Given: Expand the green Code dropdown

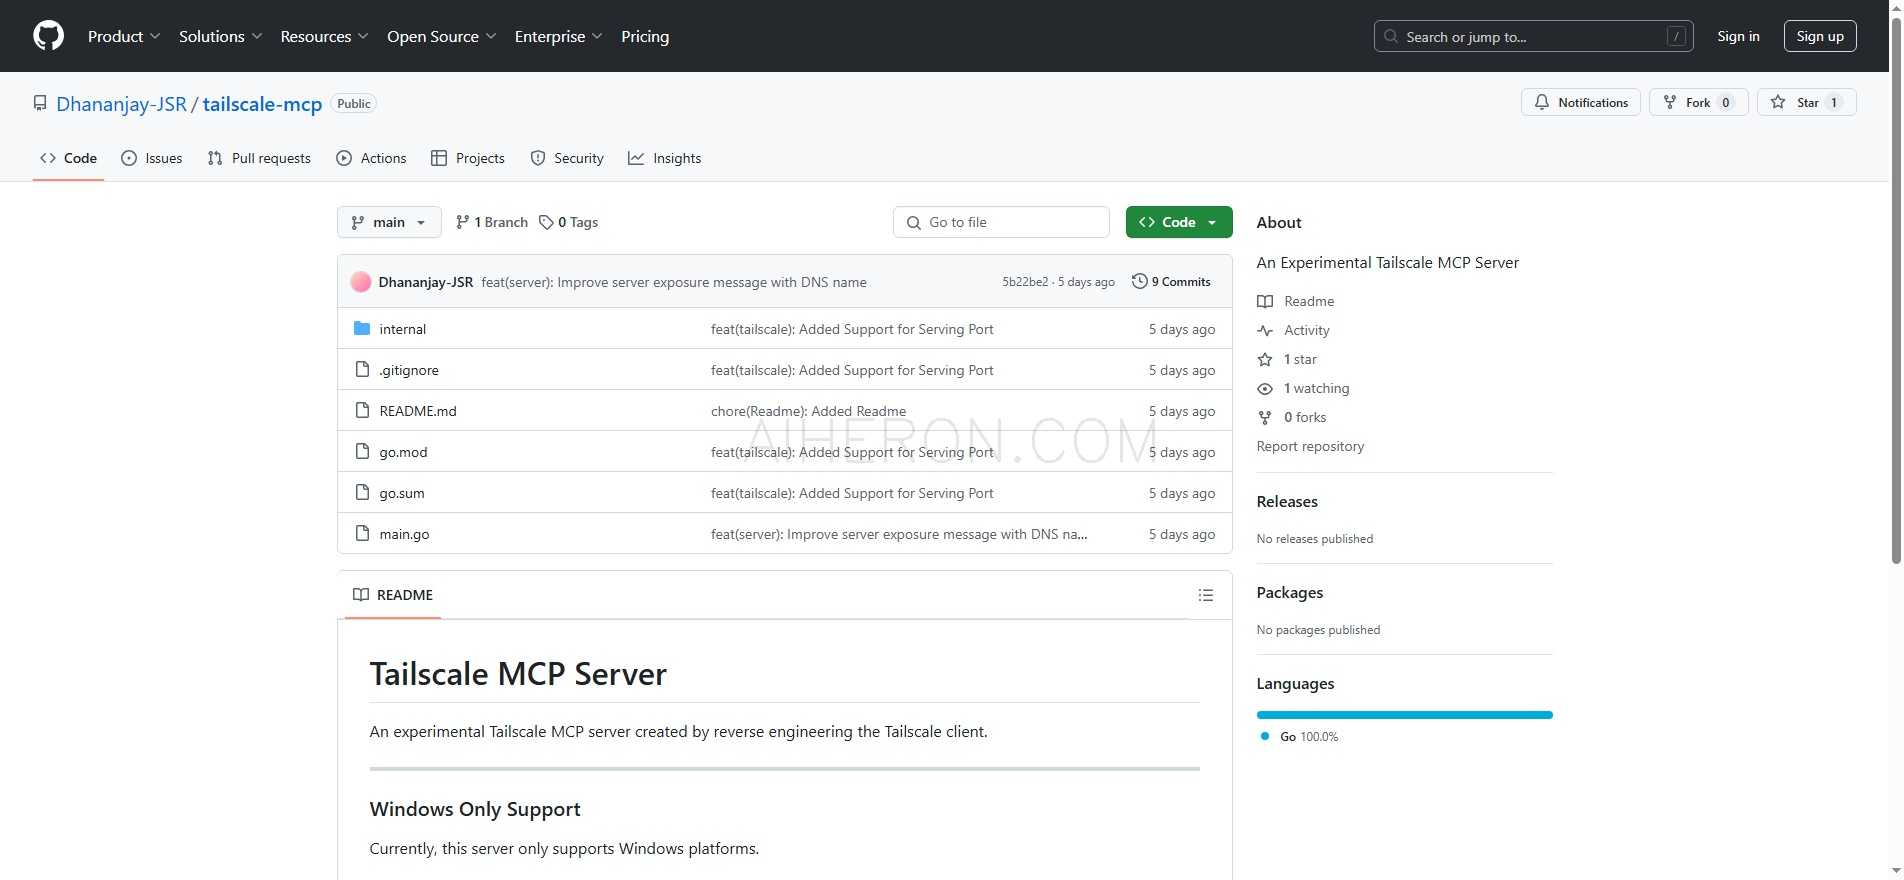Looking at the screenshot, I should click(1179, 222).
